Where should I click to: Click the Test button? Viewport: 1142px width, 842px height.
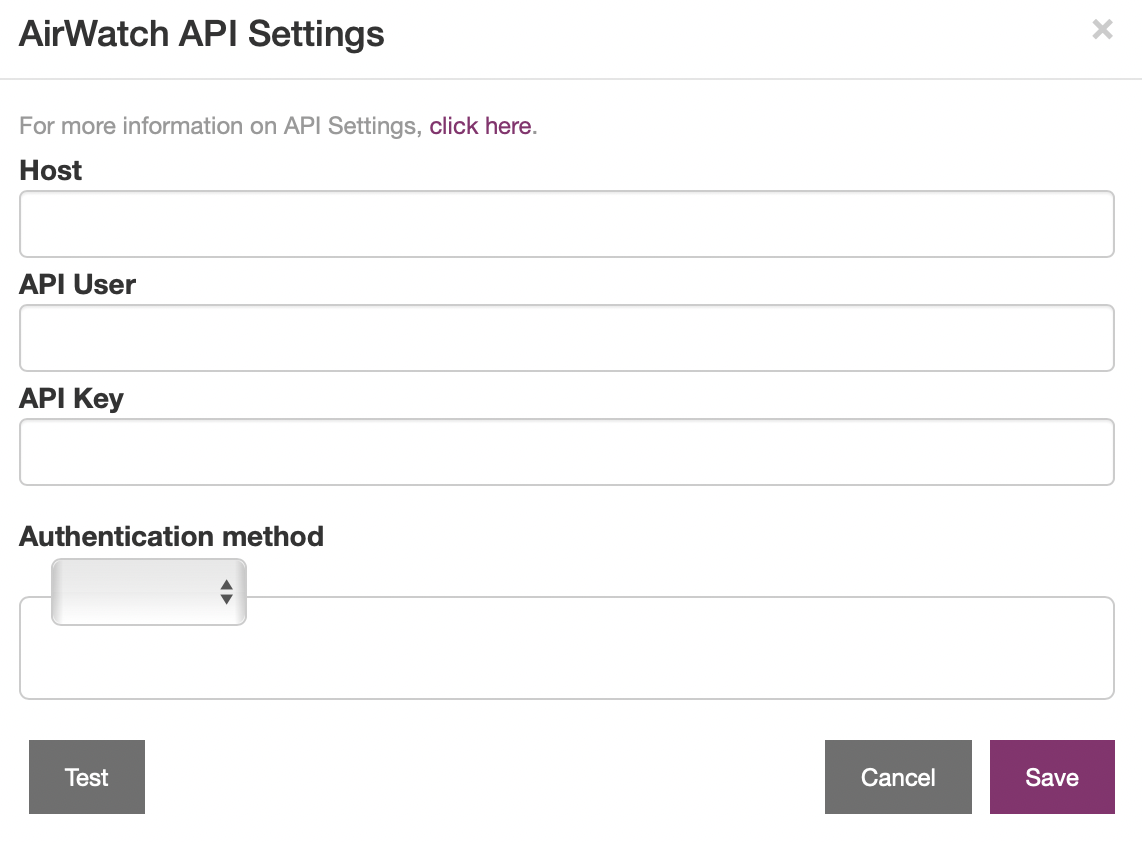tap(87, 777)
